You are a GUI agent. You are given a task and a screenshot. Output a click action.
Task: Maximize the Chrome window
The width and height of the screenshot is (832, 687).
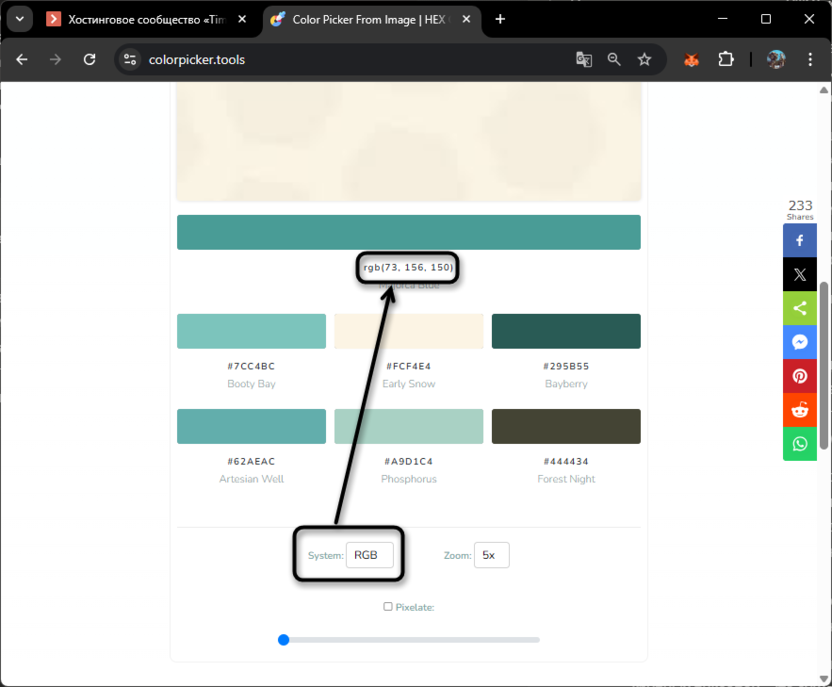tap(766, 19)
